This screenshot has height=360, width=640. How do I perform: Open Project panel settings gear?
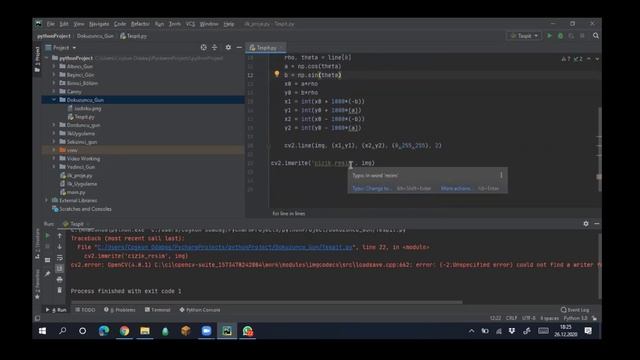[x=228, y=47]
